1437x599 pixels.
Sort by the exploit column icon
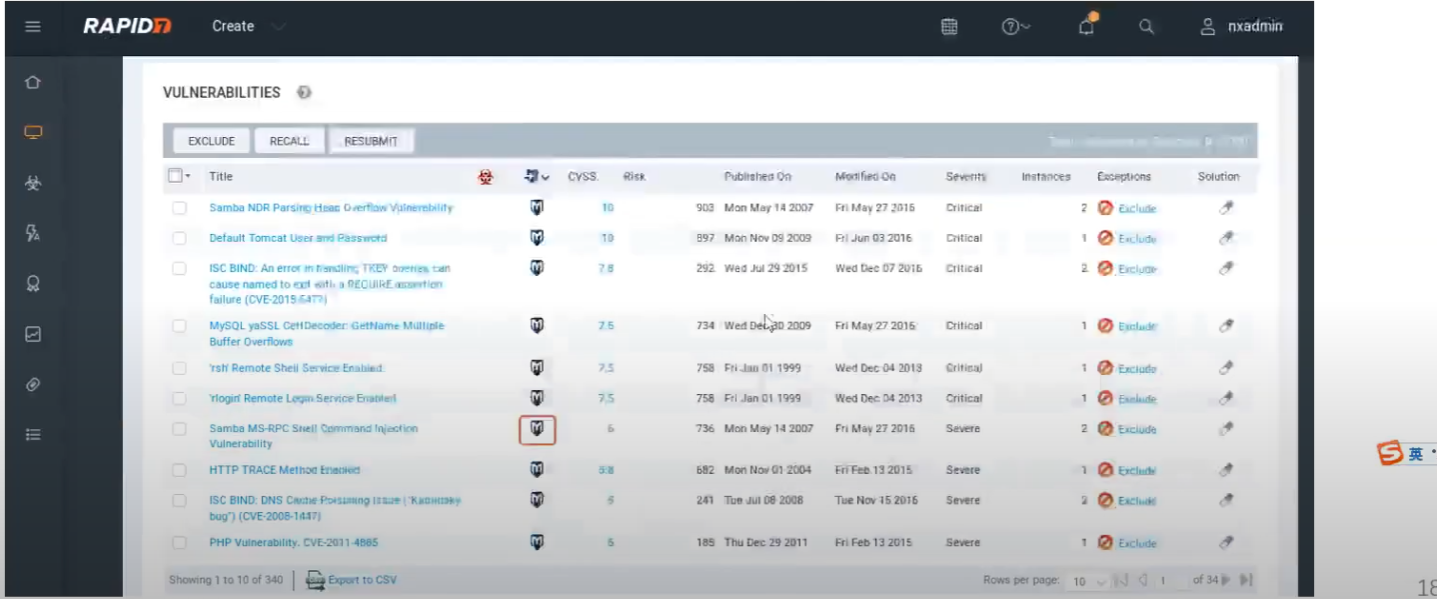[537, 177]
